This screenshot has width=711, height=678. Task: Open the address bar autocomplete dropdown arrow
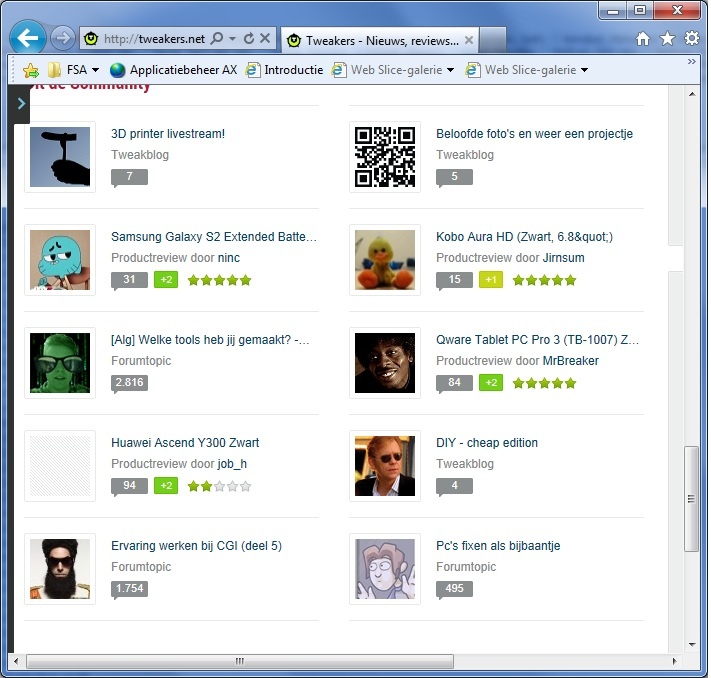point(233,39)
